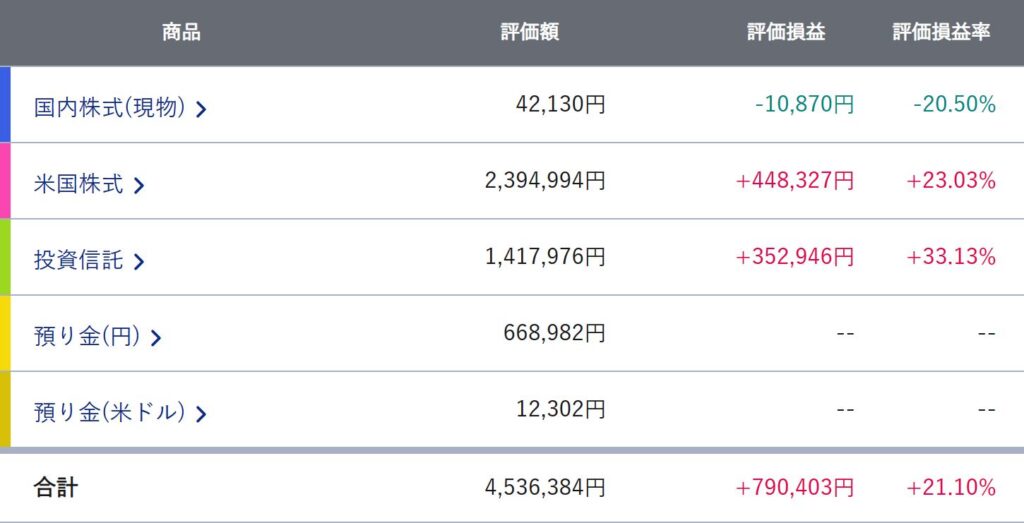This screenshot has width=1024, height=523.
Task: Click the green color bar for 投資信託
Action: 5,257
